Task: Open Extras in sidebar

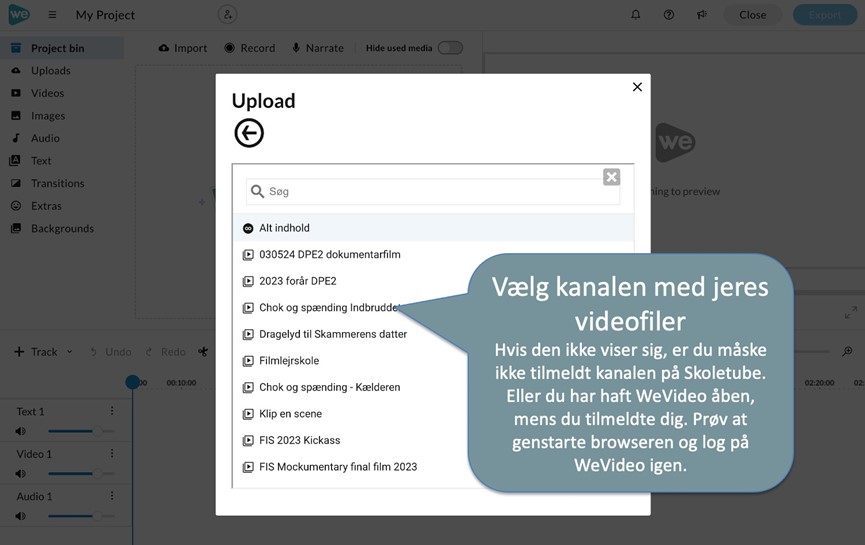Action: pos(46,206)
